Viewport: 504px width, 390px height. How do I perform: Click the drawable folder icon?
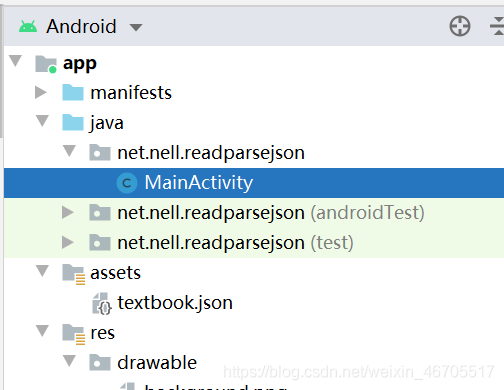tap(100, 362)
